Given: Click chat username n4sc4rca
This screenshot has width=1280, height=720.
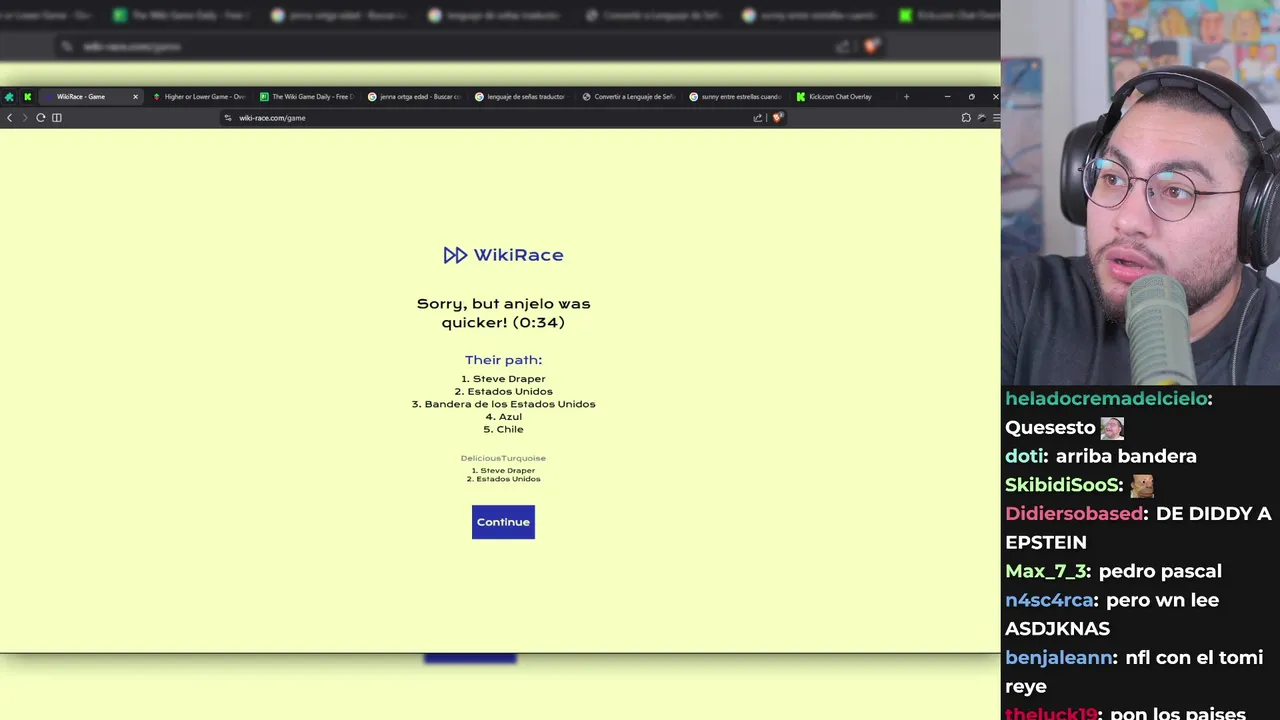Looking at the screenshot, I should (x=1049, y=600).
